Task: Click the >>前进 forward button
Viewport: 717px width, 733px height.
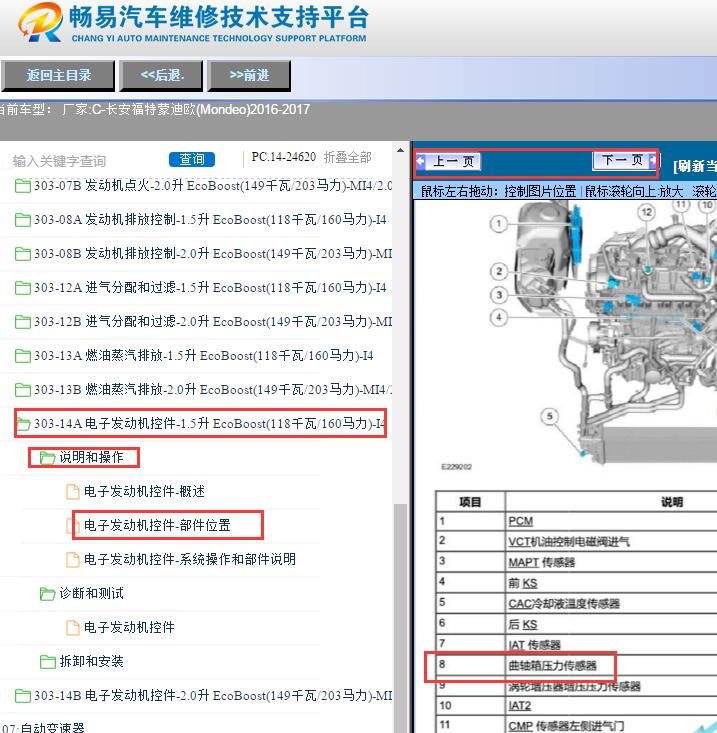Action: pos(250,75)
